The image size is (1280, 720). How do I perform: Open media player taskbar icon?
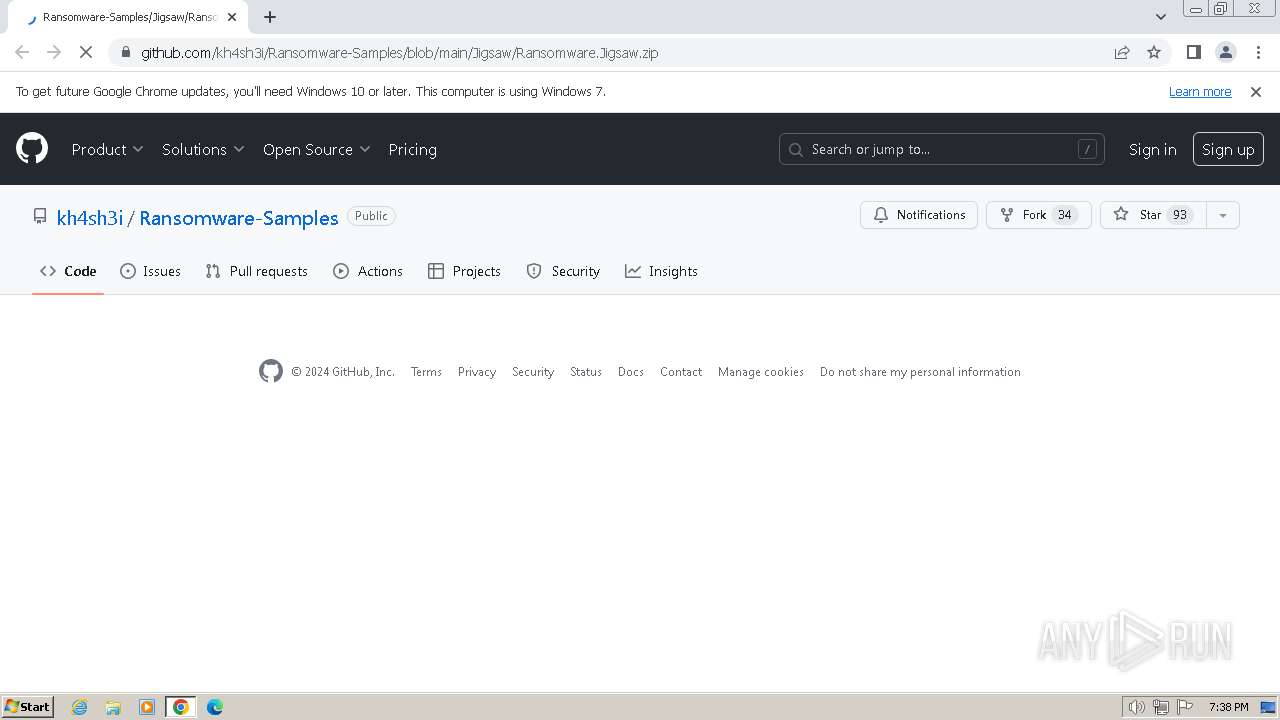pos(147,707)
